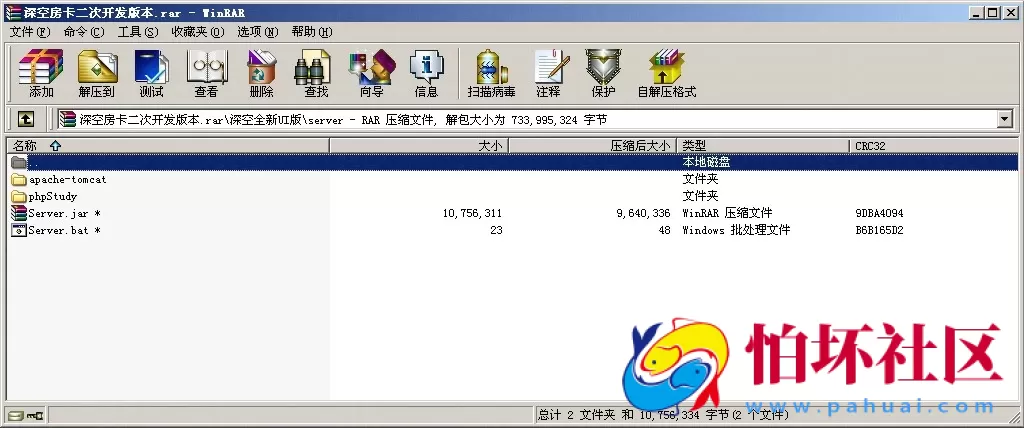Sort by the 名称 column header
The width and height of the screenshot is (1024, 428).
pyautogui.click(x=168, y=146)
